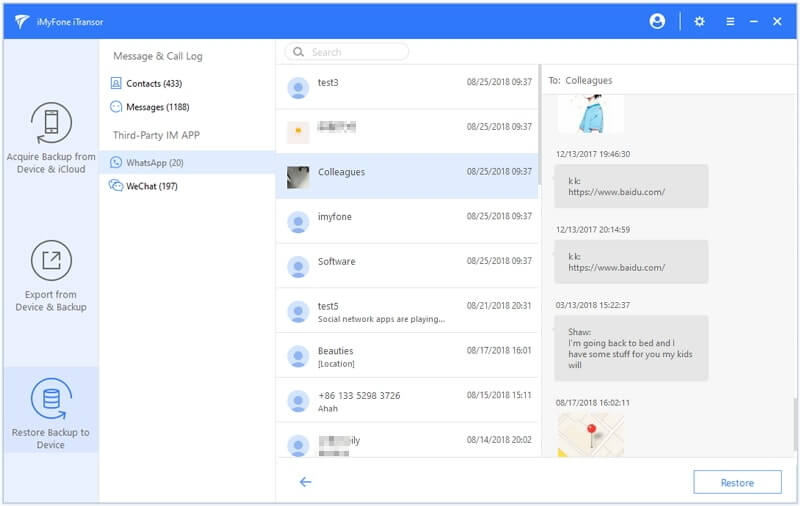Image resolution: width=800 pixels, height=506 pixels.
Task: Click the test3 contact avatar
Action: coord(298,88)
